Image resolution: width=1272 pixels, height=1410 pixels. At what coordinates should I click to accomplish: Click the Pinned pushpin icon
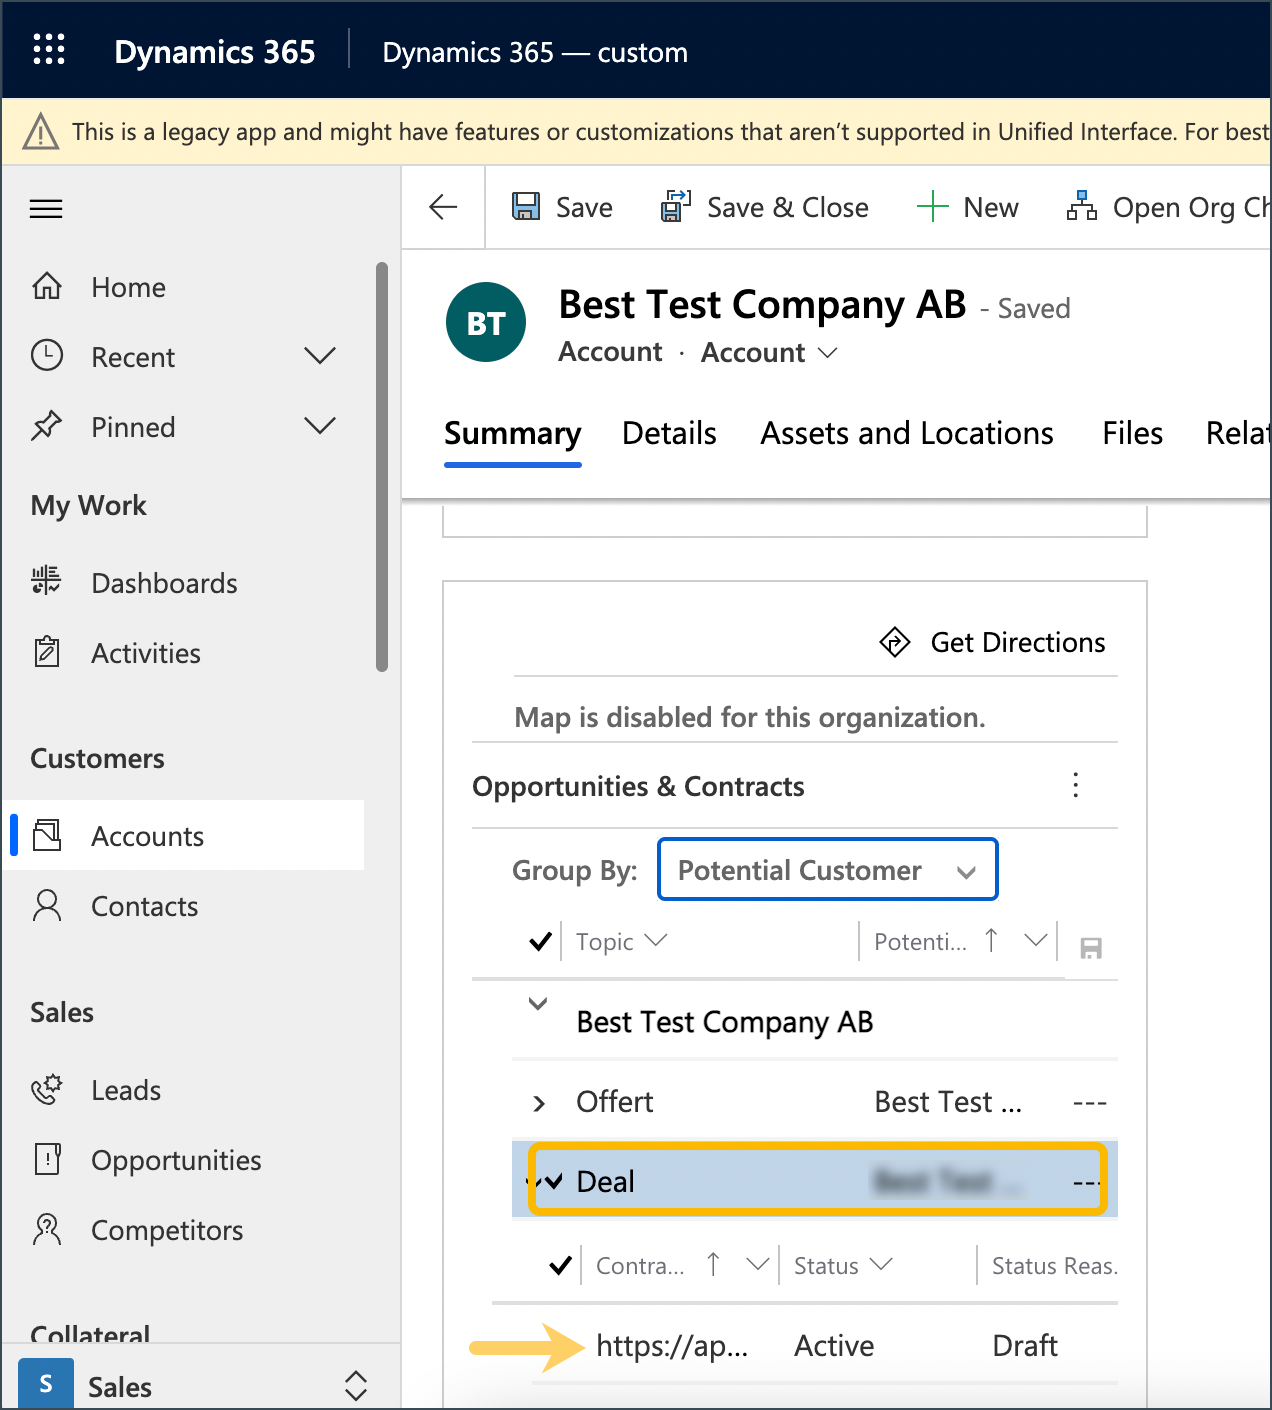[x=47, y=427]
